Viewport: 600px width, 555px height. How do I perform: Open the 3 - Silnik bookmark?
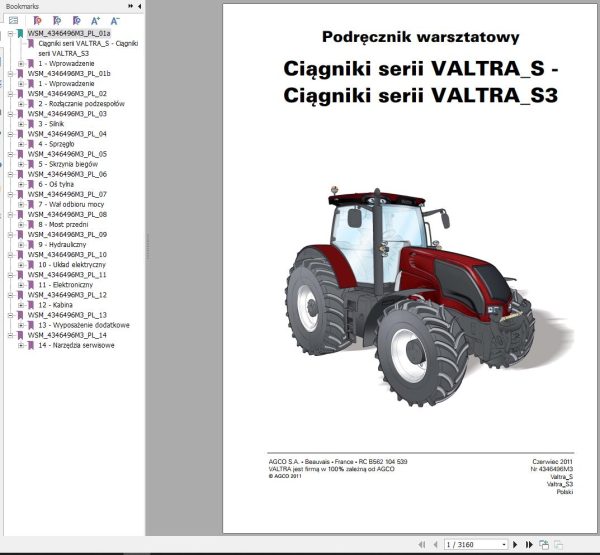[51, 124]
